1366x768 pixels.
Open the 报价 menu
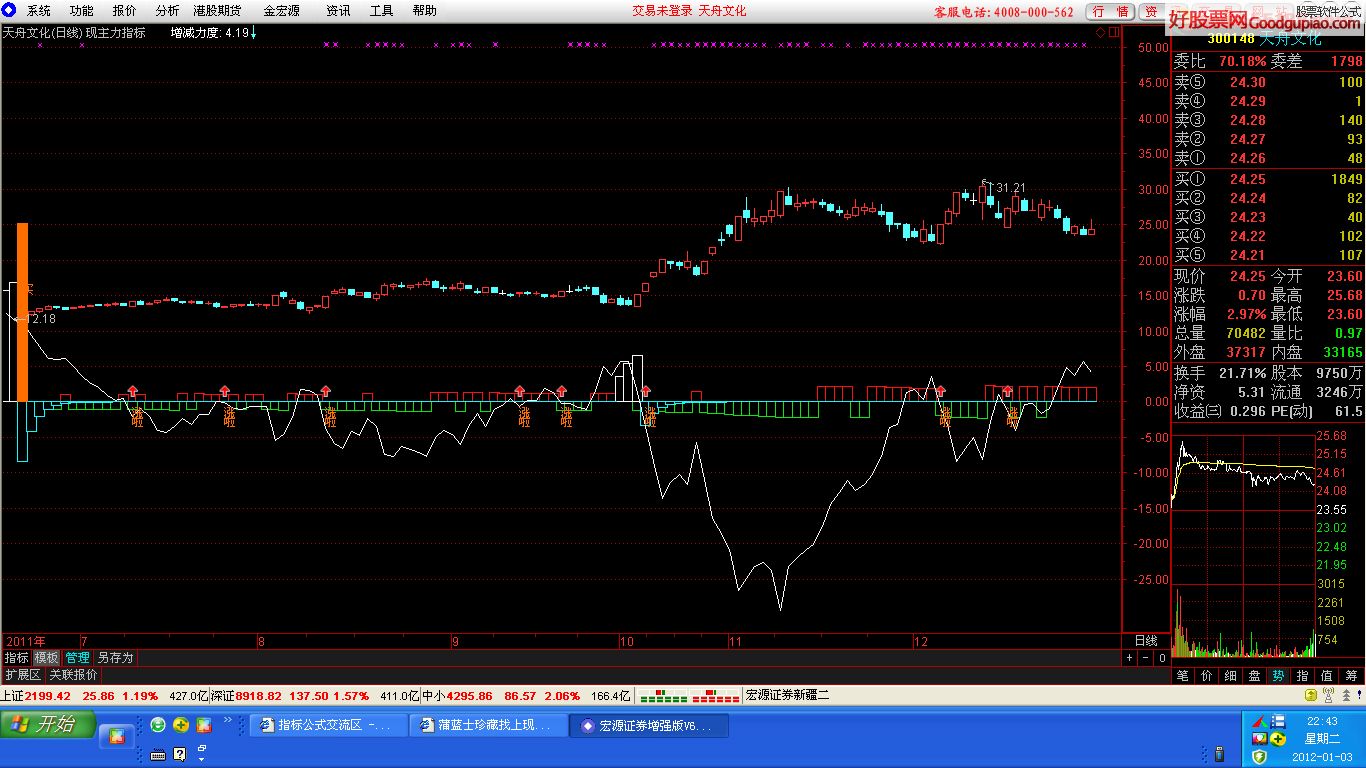pos(125,11)
